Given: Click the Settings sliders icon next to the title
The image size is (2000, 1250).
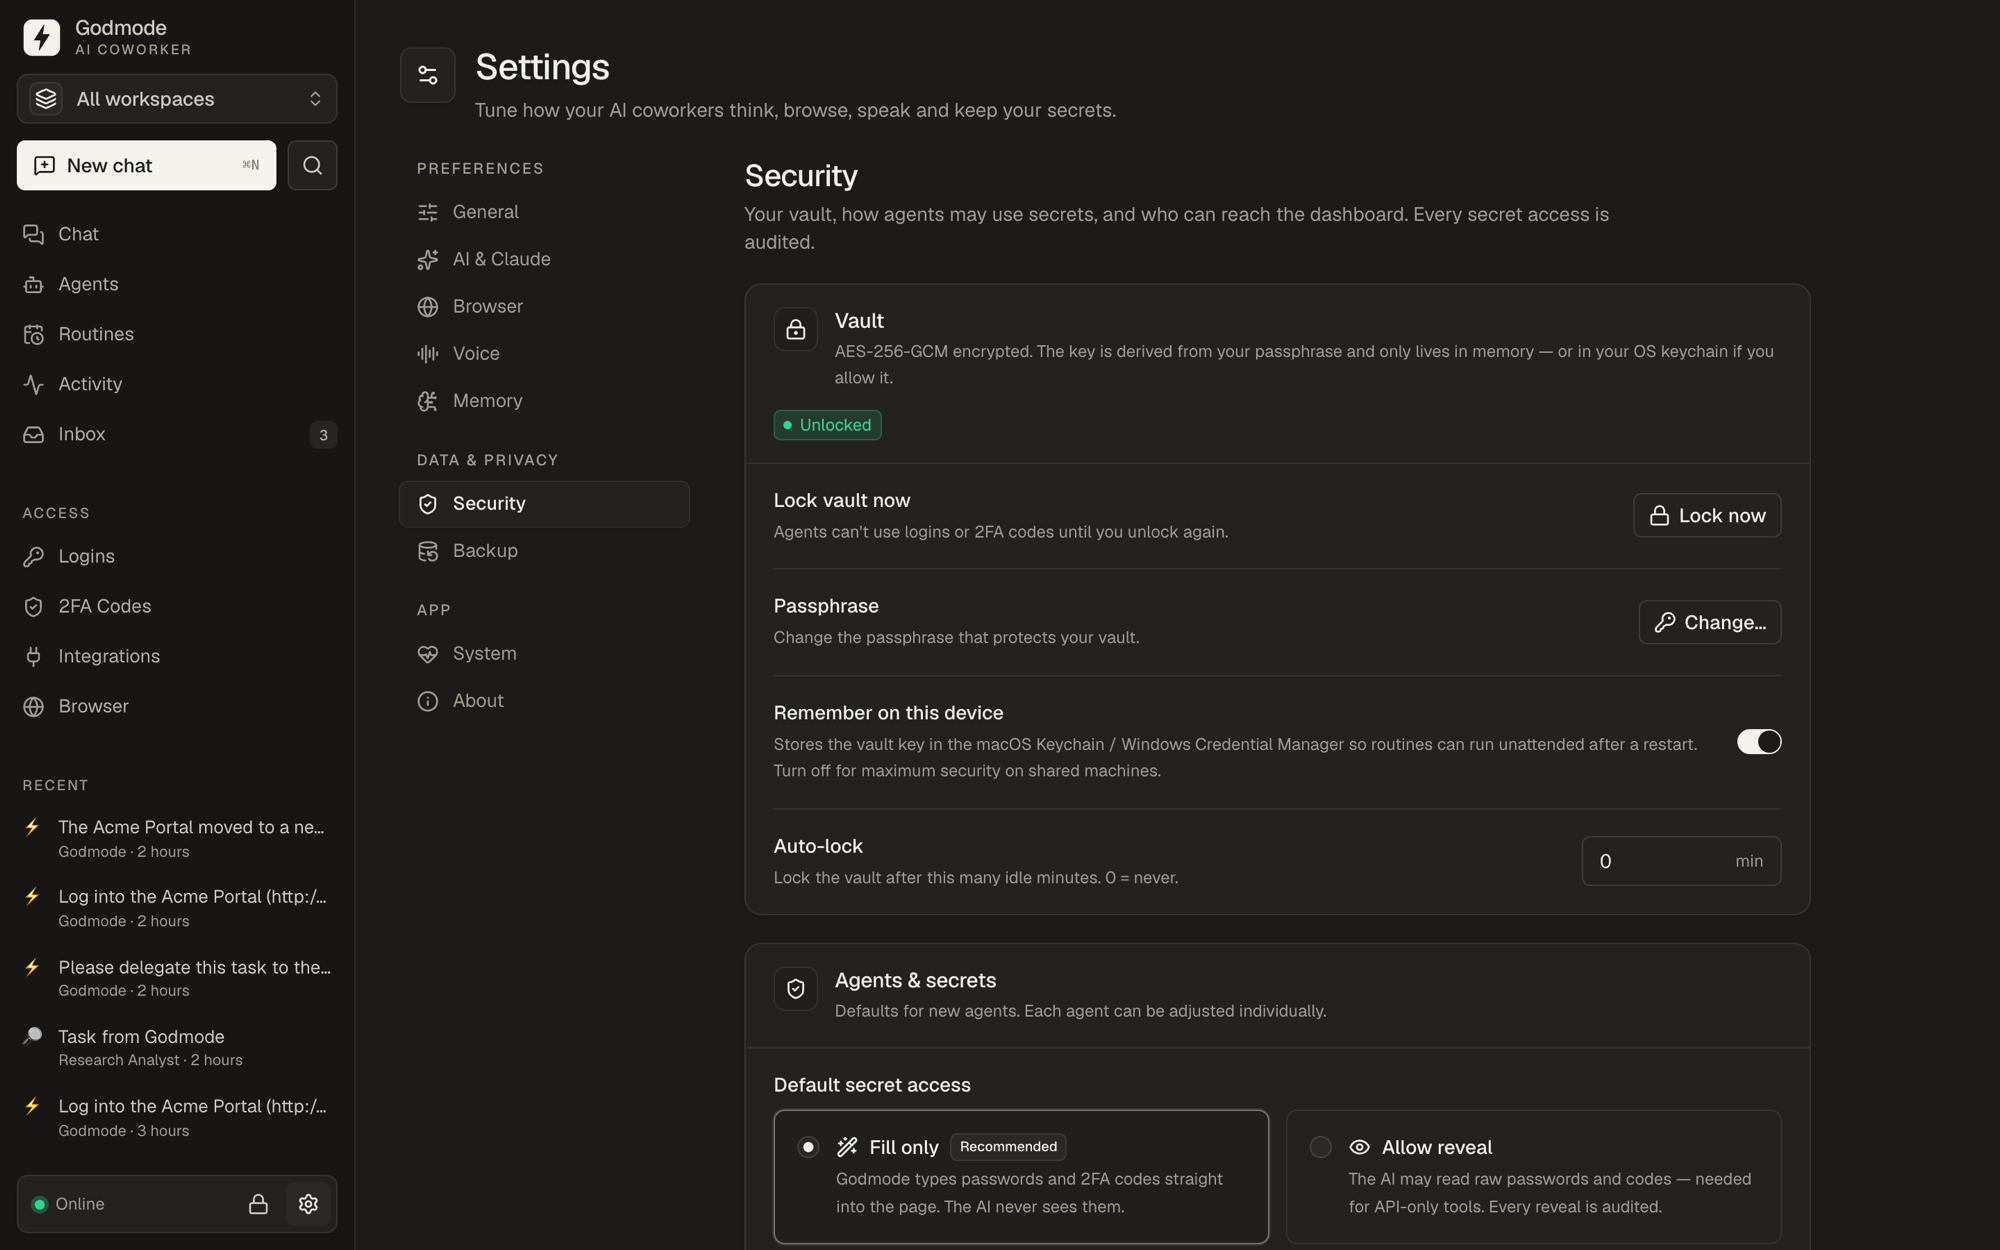Looking at the screenshot, I should point(428,75).
